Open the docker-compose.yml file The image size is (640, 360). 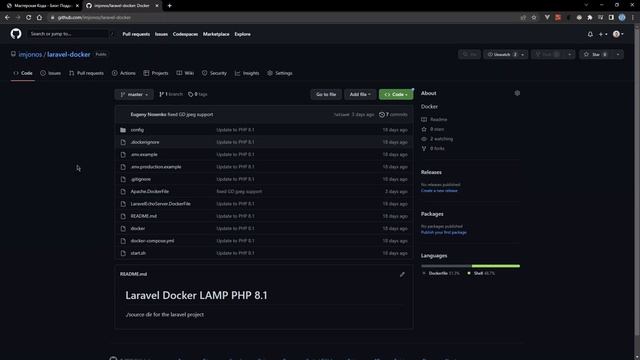[152, 241]
